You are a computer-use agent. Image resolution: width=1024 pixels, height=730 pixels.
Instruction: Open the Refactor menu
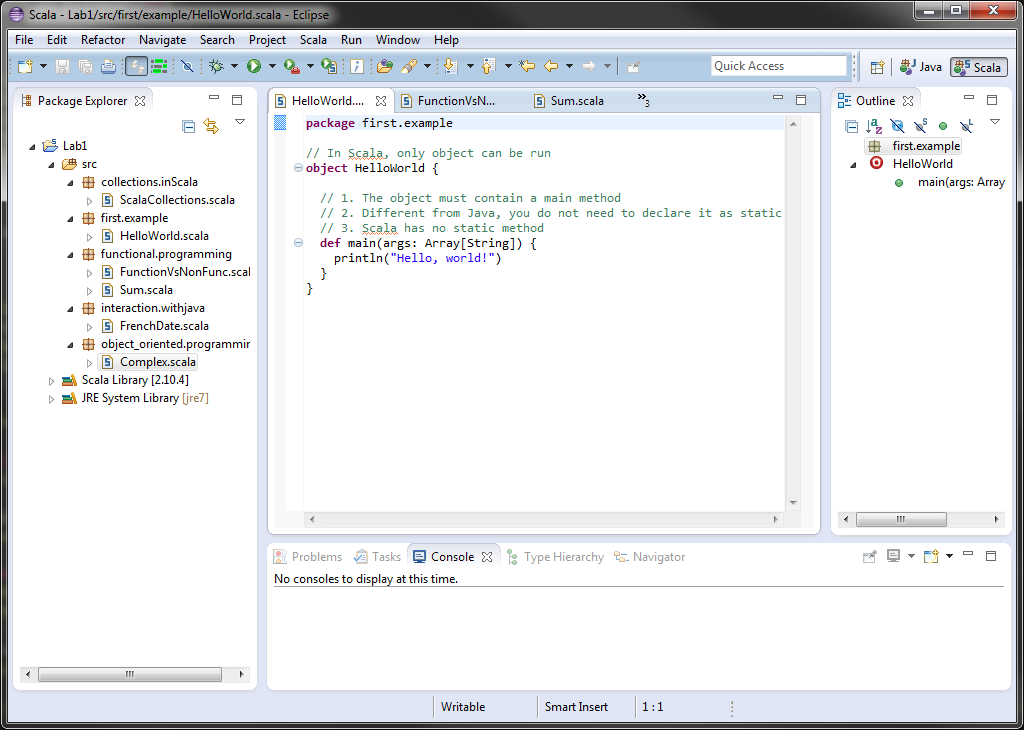coord(103,40)
